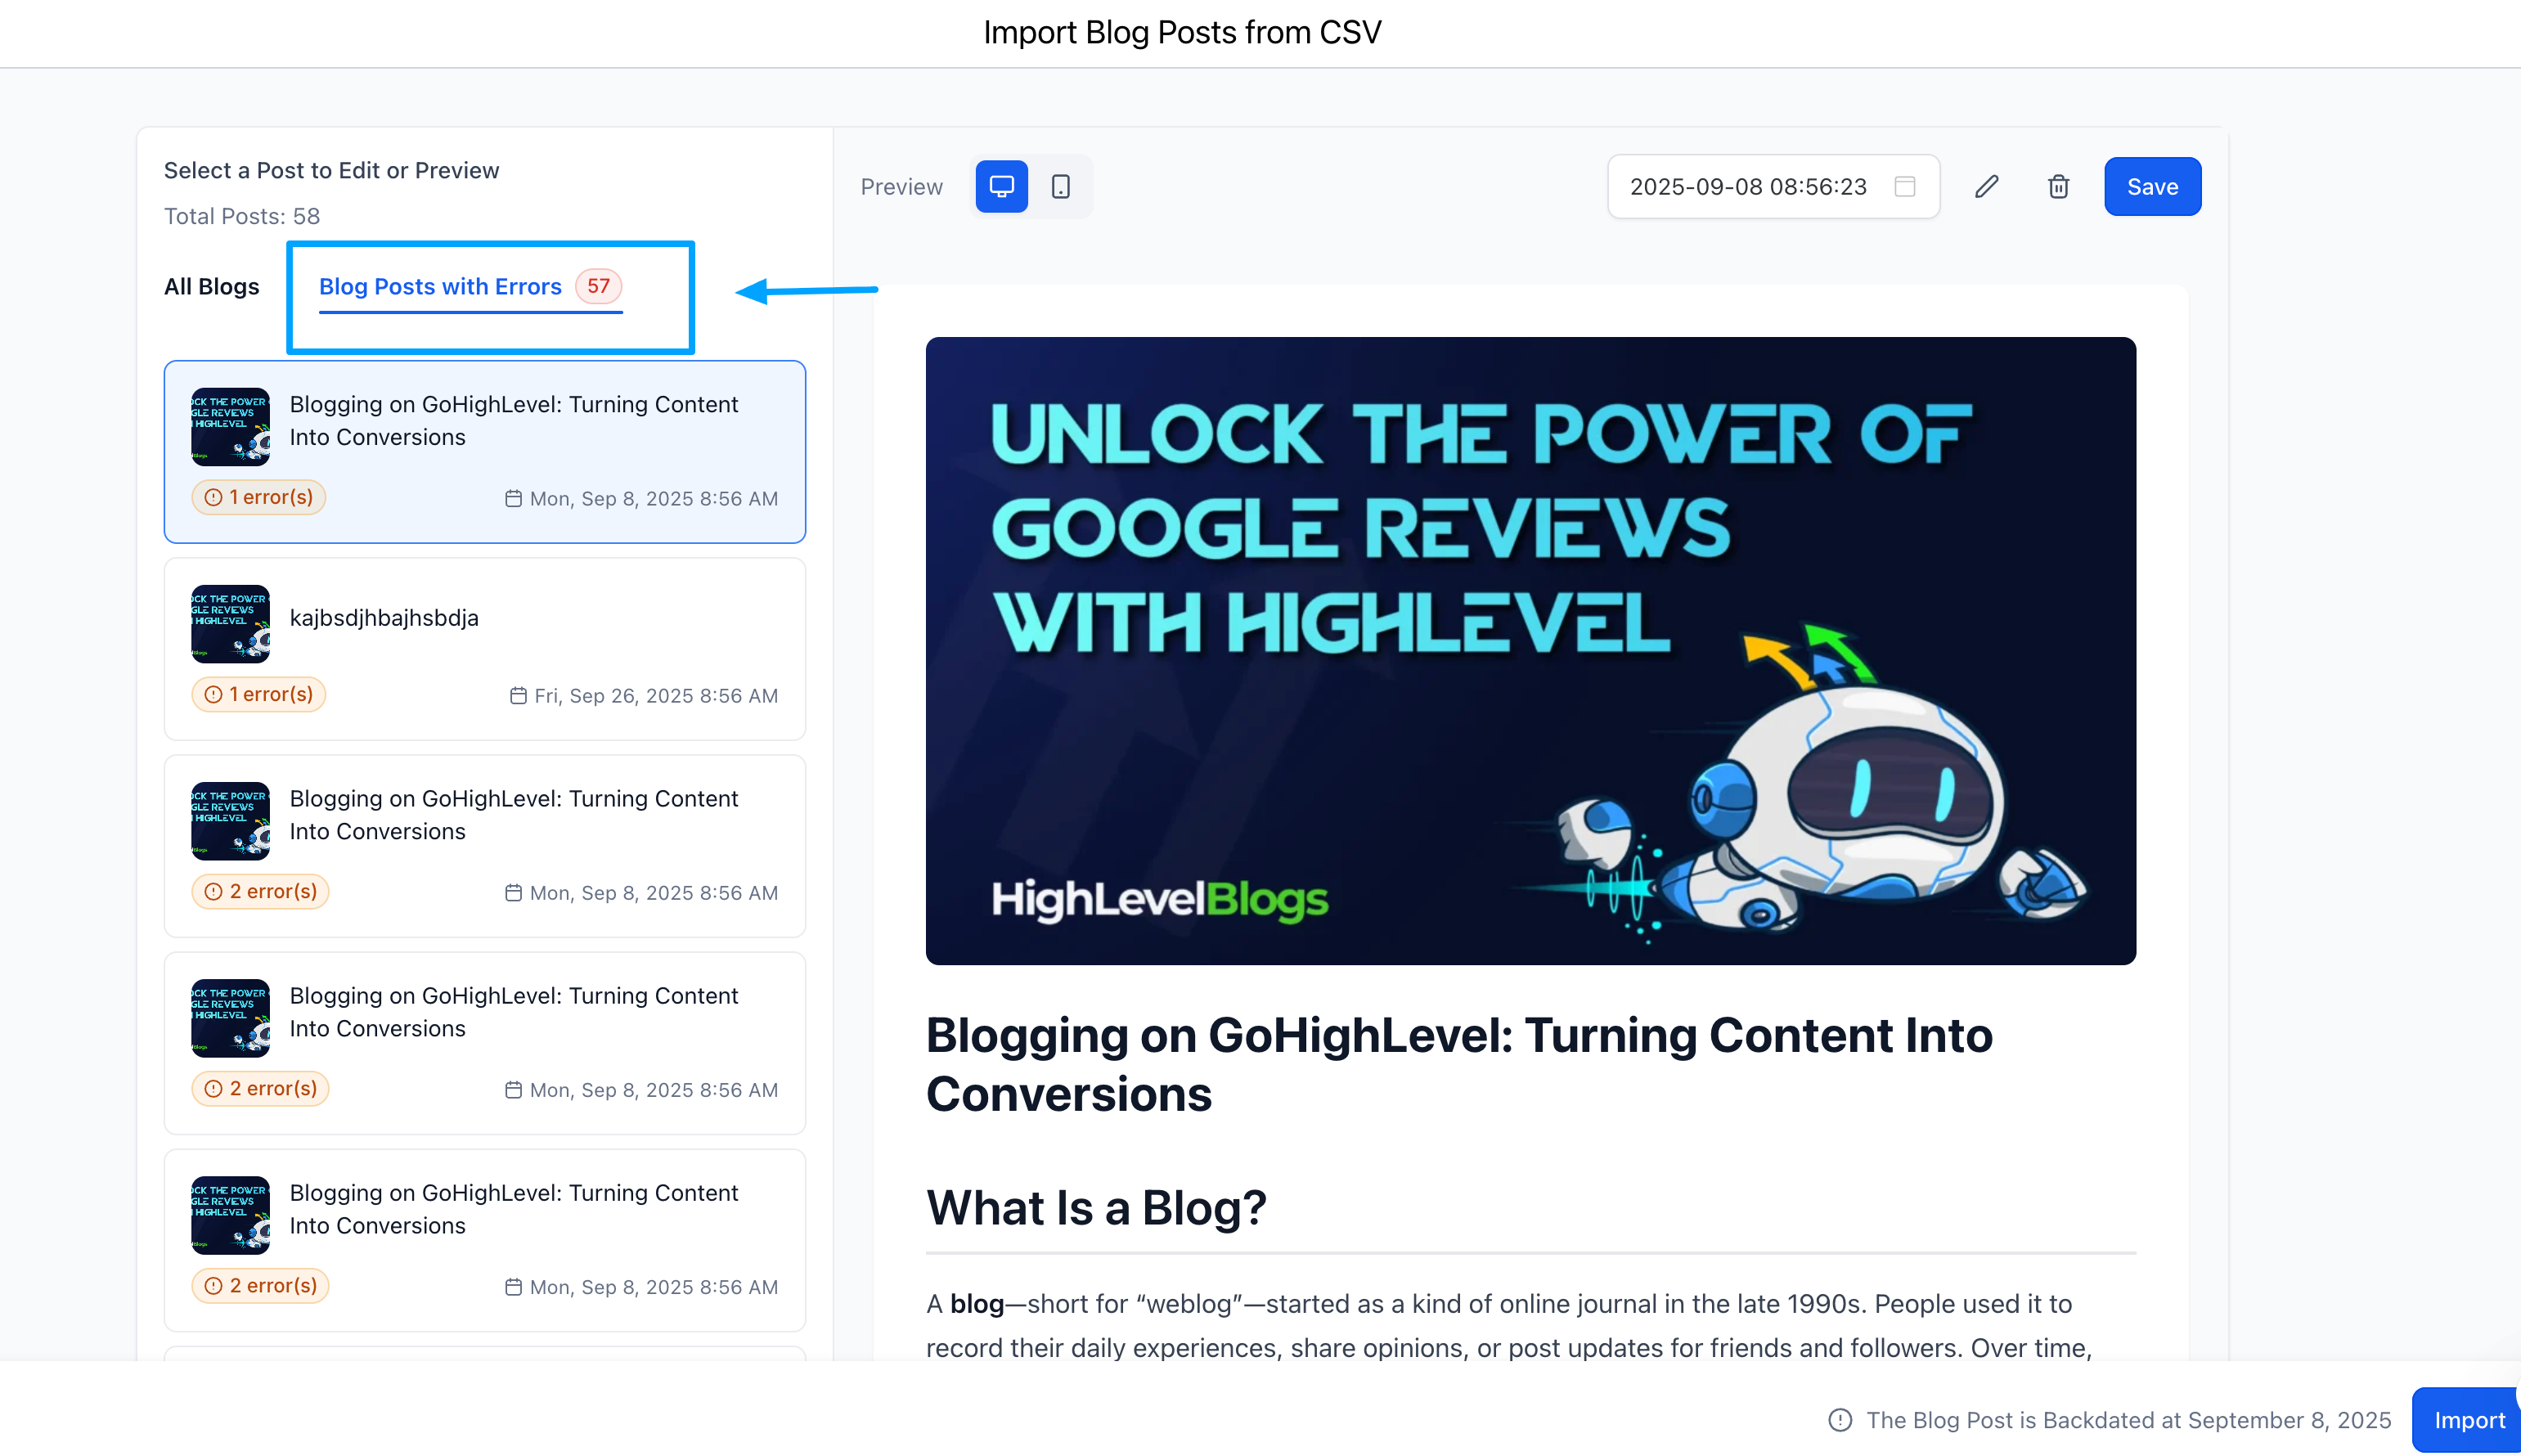Click calendar icon on first post's date
Viewport: 2521px width, 1456px height.
click(513, 498)
